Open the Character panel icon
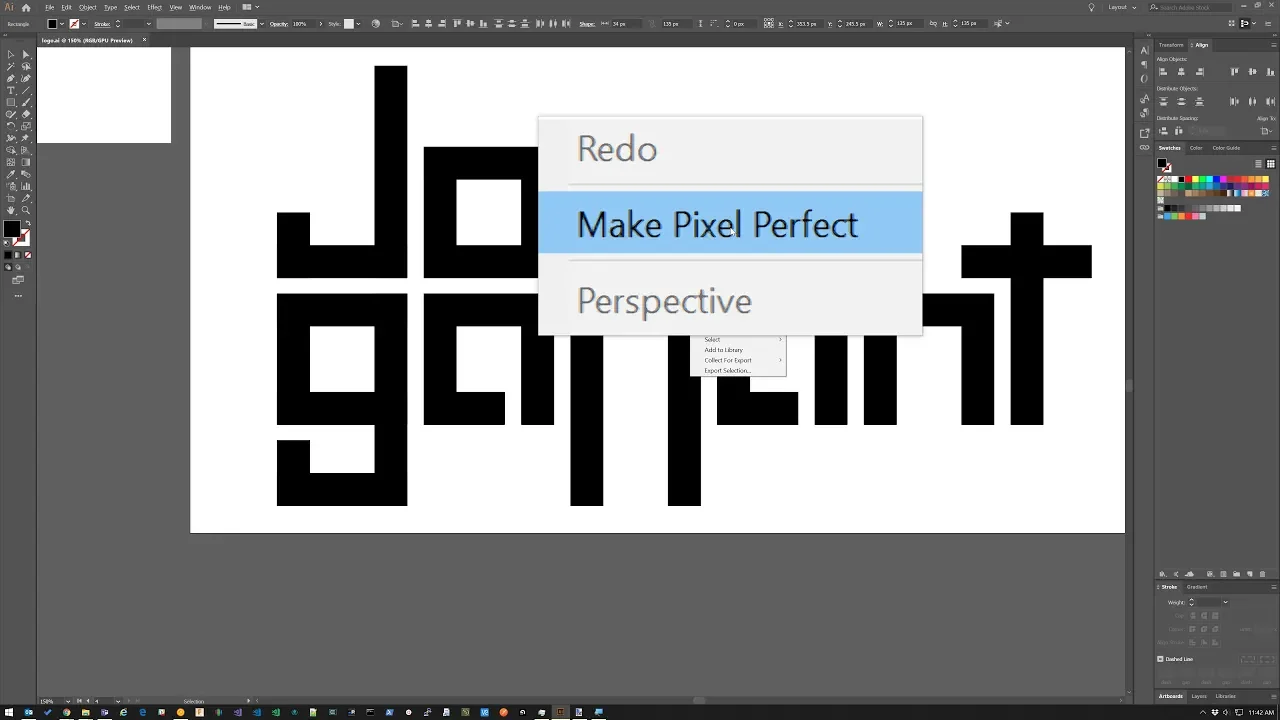1280x720 pixels. click(x=1145, y=50)
